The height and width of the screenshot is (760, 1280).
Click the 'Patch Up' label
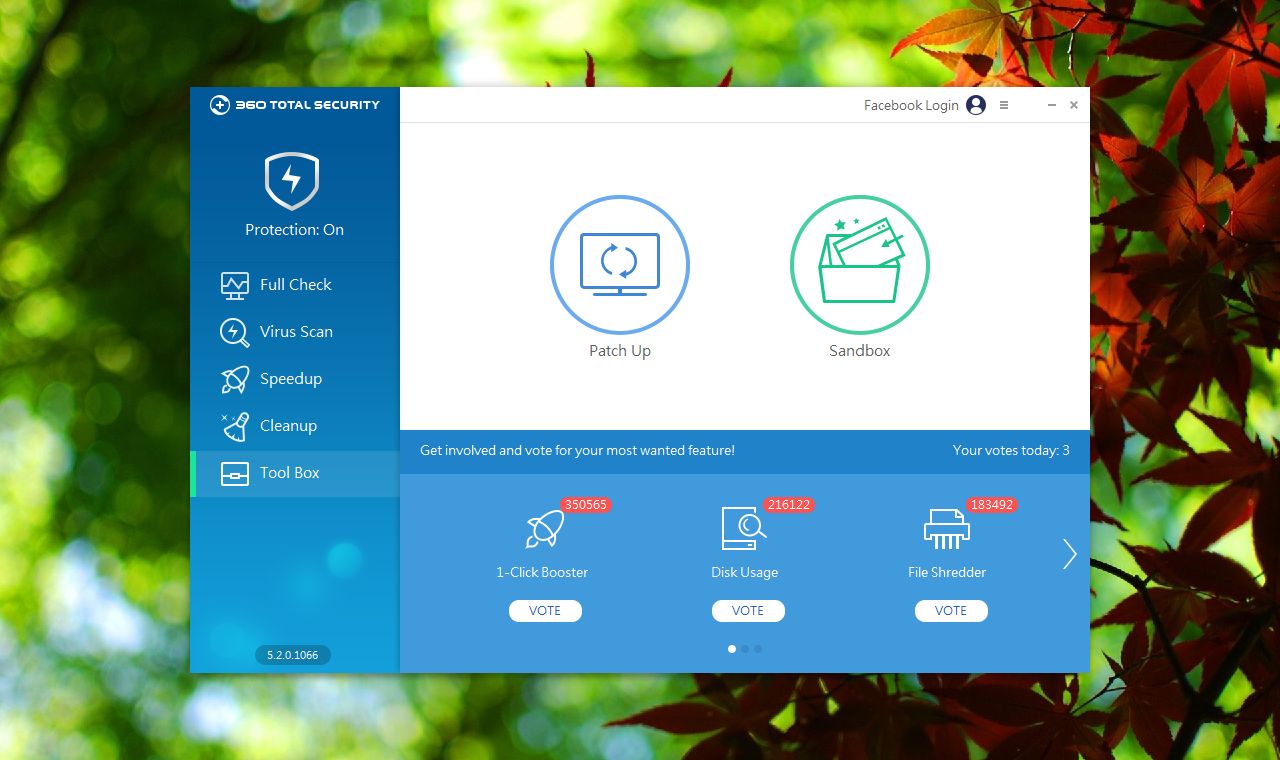click(x=620, y=351)
